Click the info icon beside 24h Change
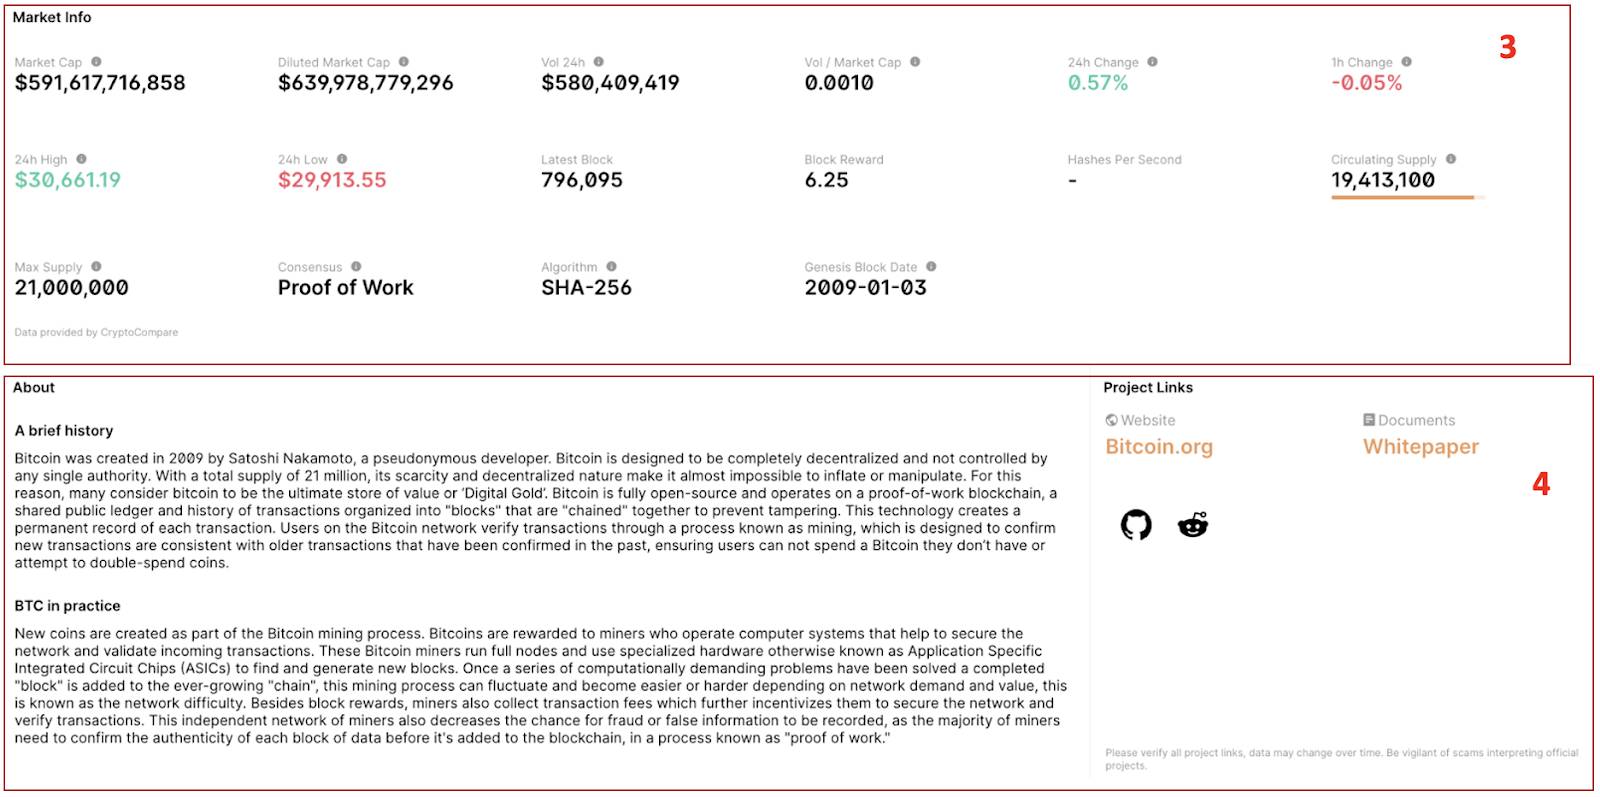Image resolution: width=1600 pixels, height=797 pixels. point(1153,62)
